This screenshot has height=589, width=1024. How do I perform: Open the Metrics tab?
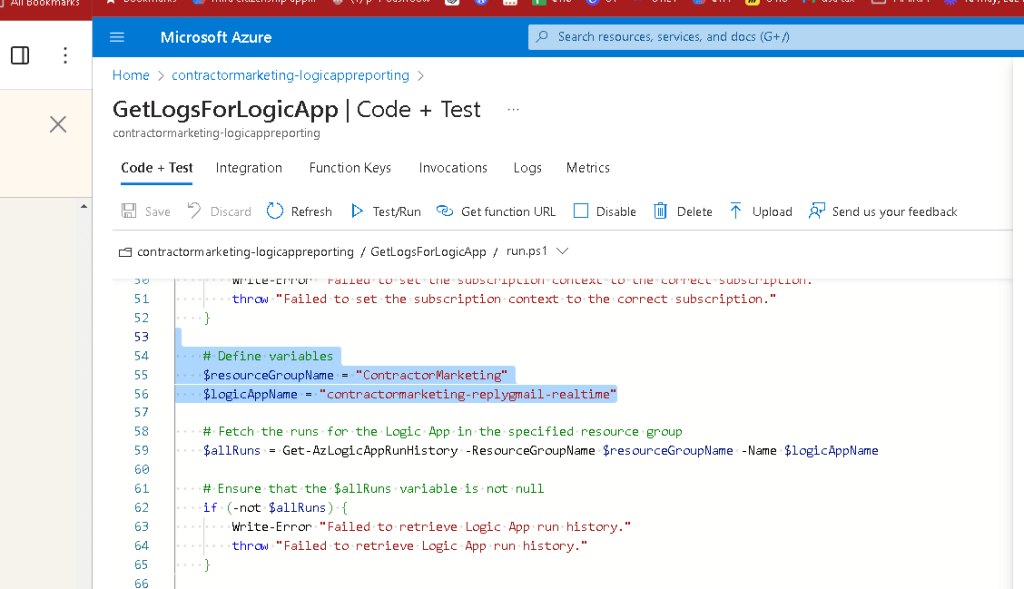click(588, 168)
